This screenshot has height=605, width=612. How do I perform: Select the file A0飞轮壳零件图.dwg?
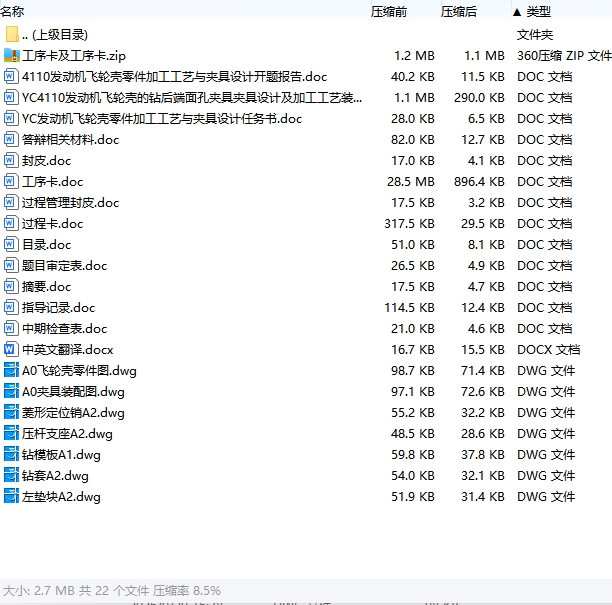pos(79,371)
